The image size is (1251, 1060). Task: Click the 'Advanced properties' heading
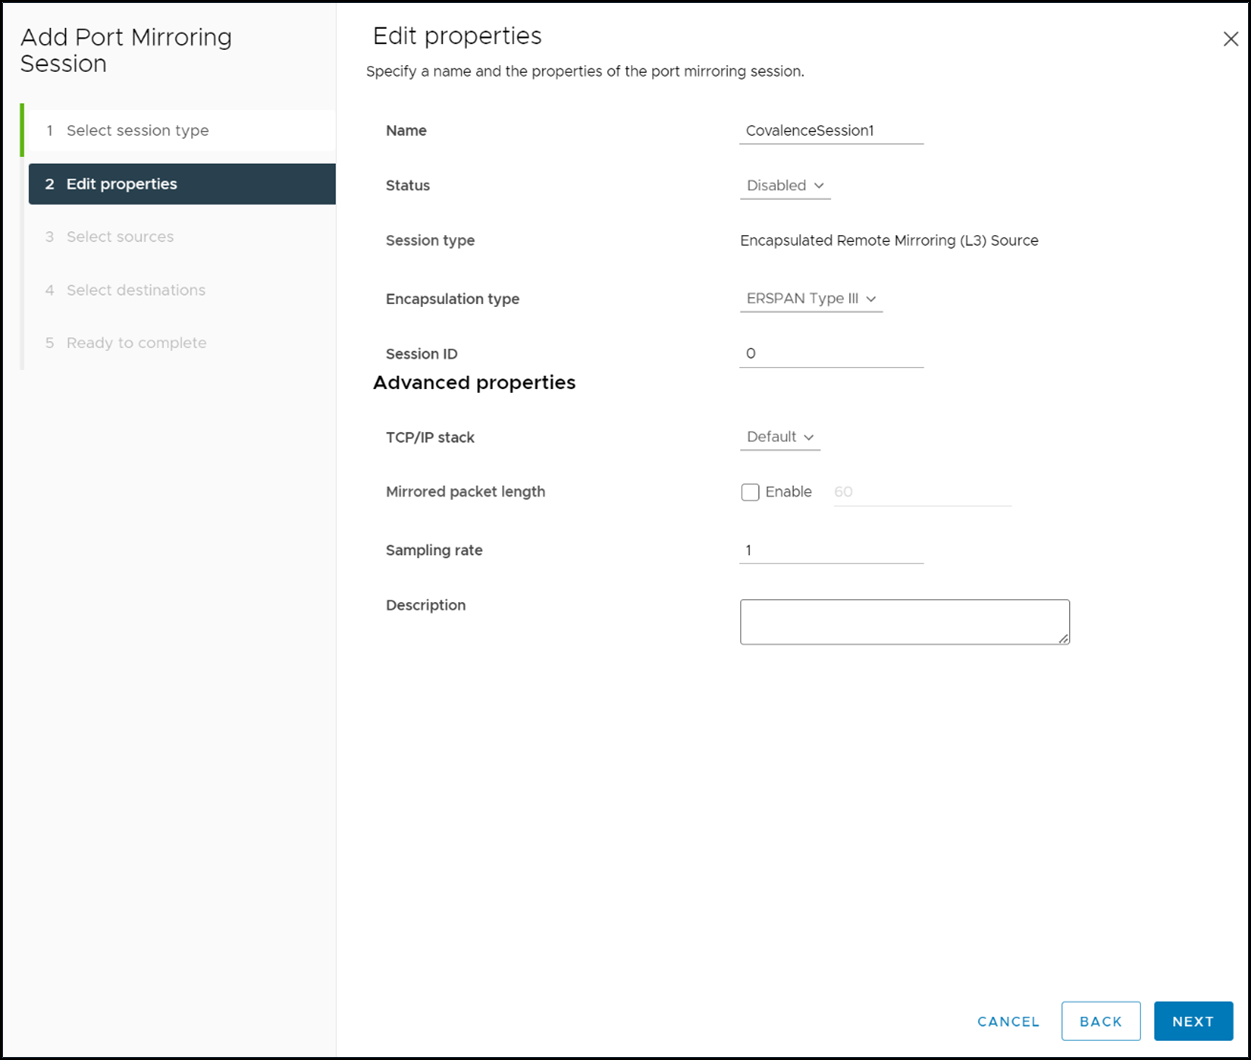click(474, 383)
